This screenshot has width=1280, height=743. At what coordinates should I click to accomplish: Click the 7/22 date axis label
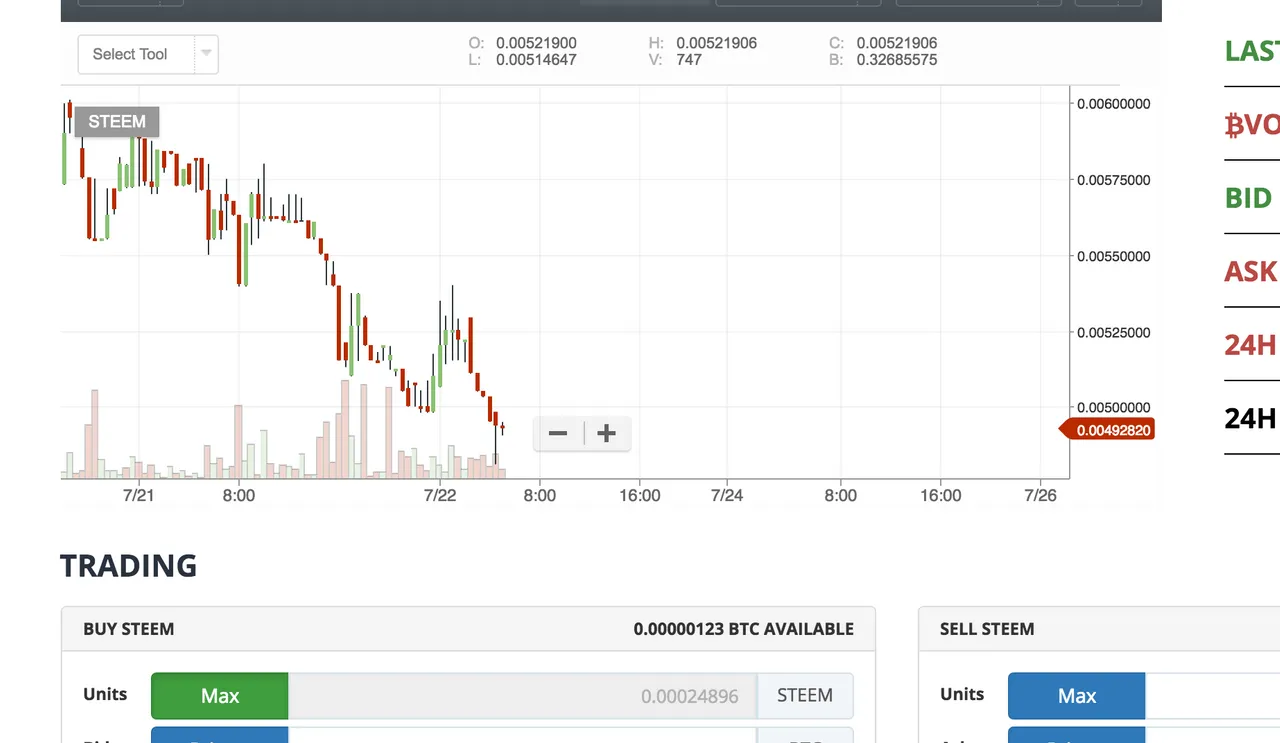(x=440, y=495)
